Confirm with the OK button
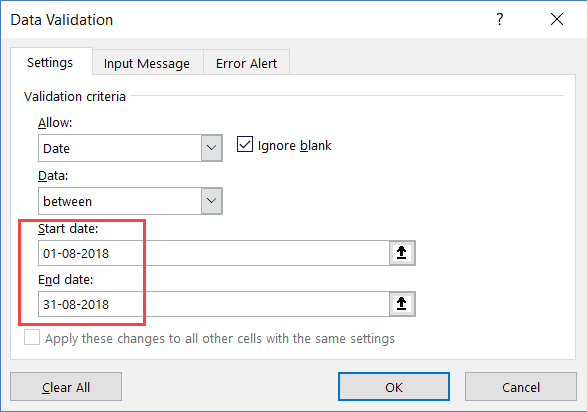This screenshot has width=587, height=412. tap(394, 387)
